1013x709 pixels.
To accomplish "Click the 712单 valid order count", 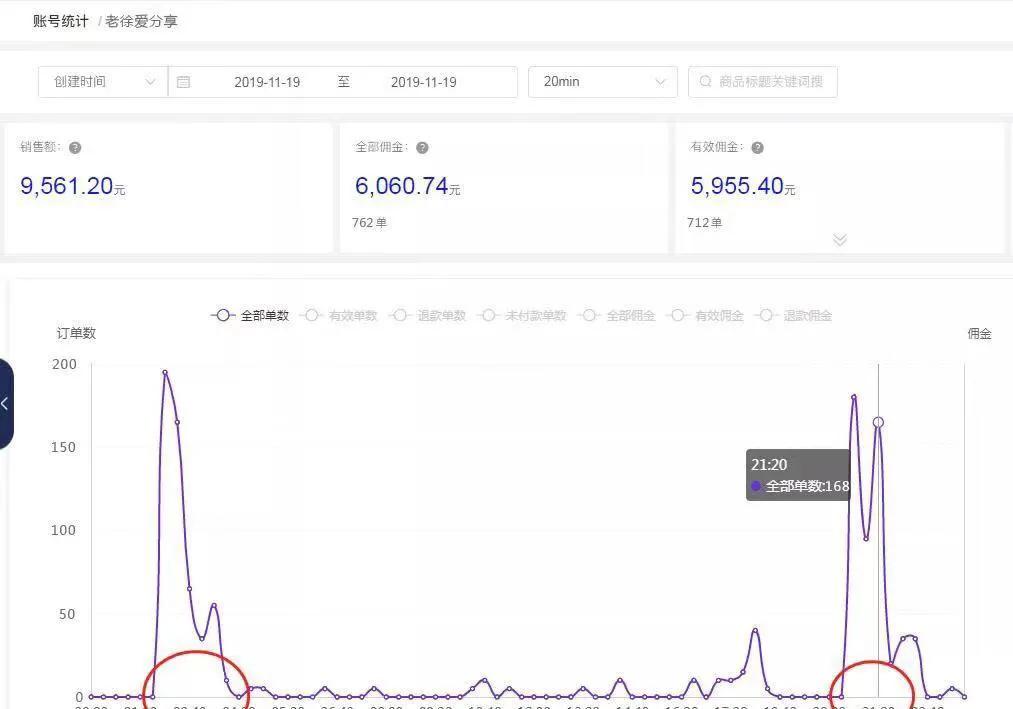I will point(705,222).
